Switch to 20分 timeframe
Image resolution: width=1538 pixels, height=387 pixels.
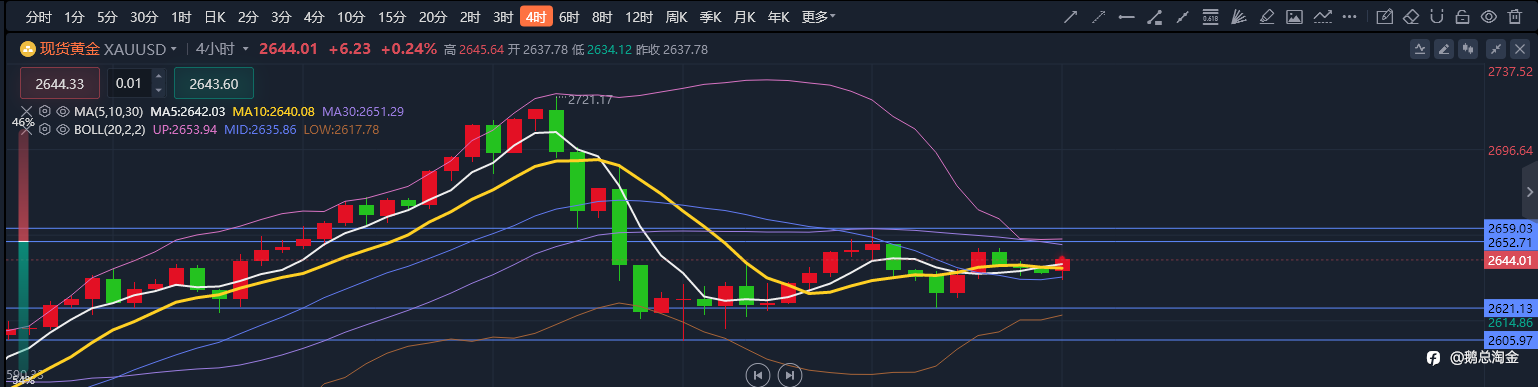click(x=432, y=17)
